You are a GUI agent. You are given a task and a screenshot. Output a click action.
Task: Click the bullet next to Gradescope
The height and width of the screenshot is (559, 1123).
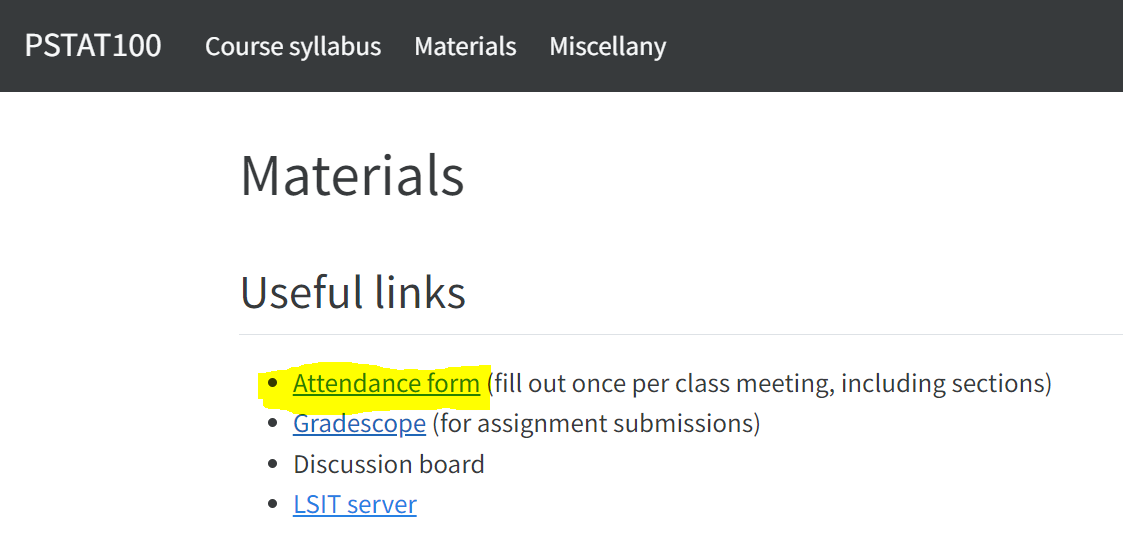[273, 424]
